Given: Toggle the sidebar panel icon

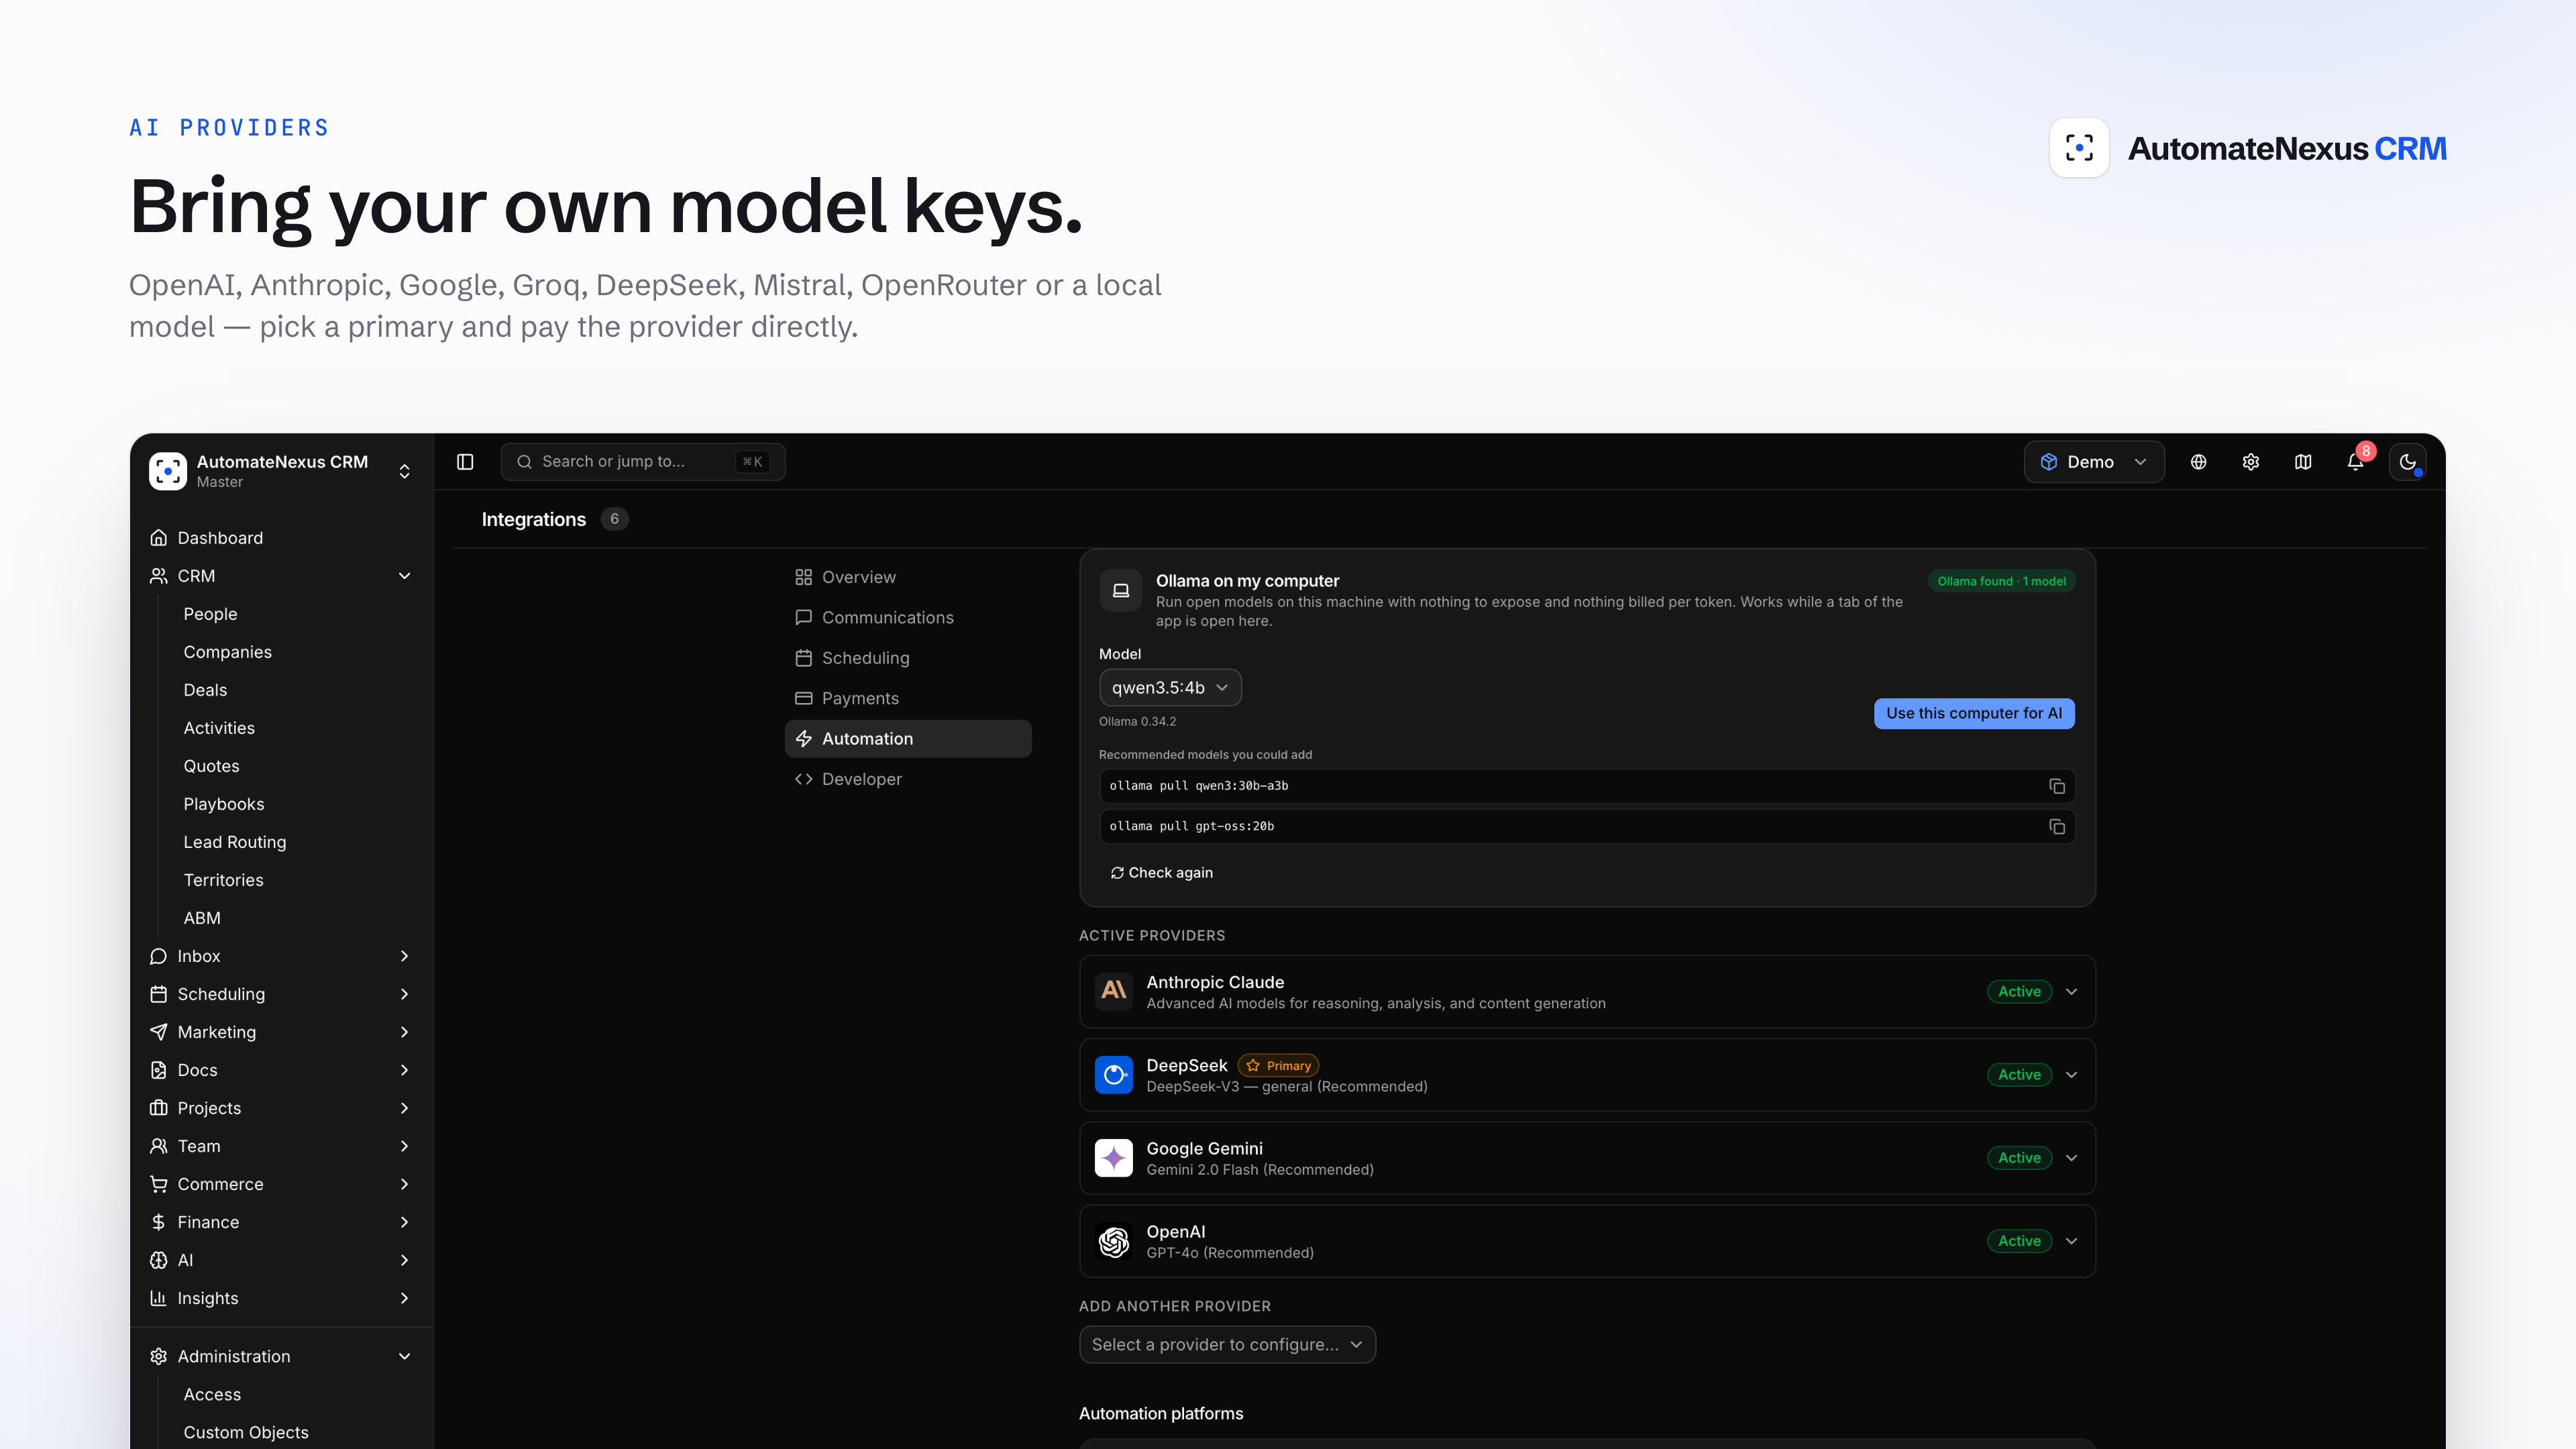Looking at the screenshot, I should 465,462.
